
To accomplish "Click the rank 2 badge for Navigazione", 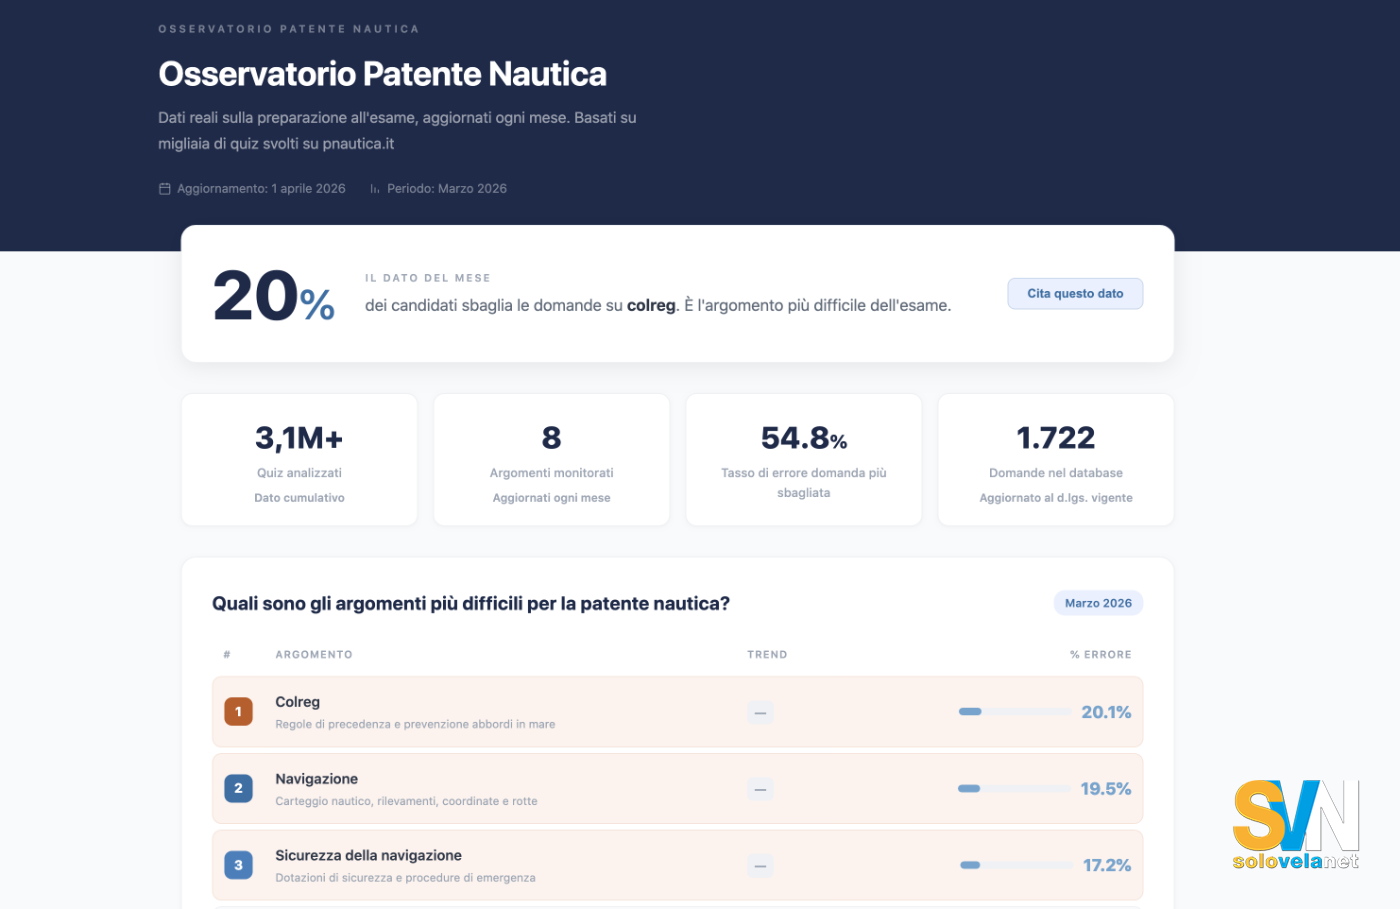I will coord(238,788).
